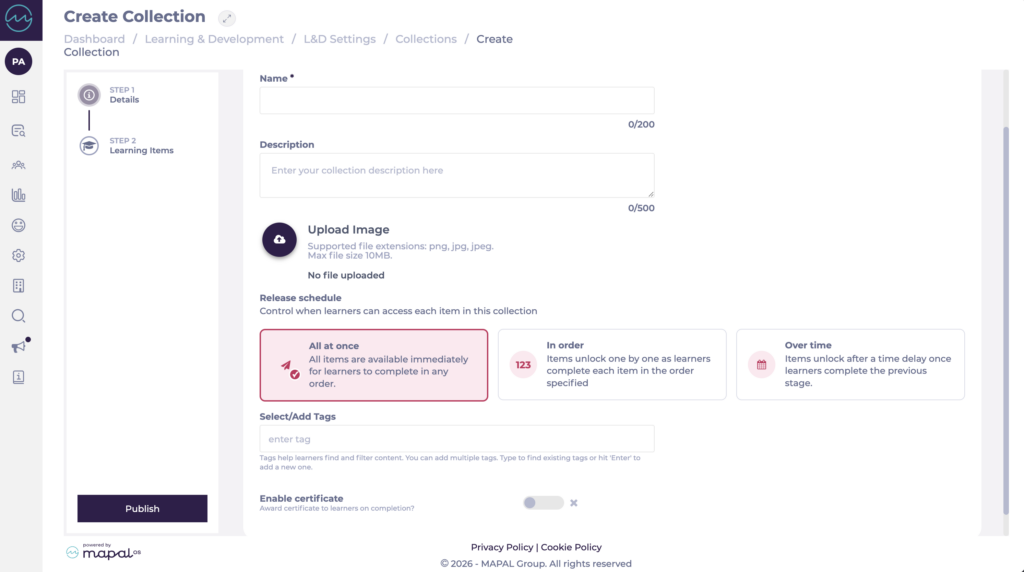The height and width of the screenshot is (572, 1024).
Task: Click the Name input field
Action: point(457,101)
